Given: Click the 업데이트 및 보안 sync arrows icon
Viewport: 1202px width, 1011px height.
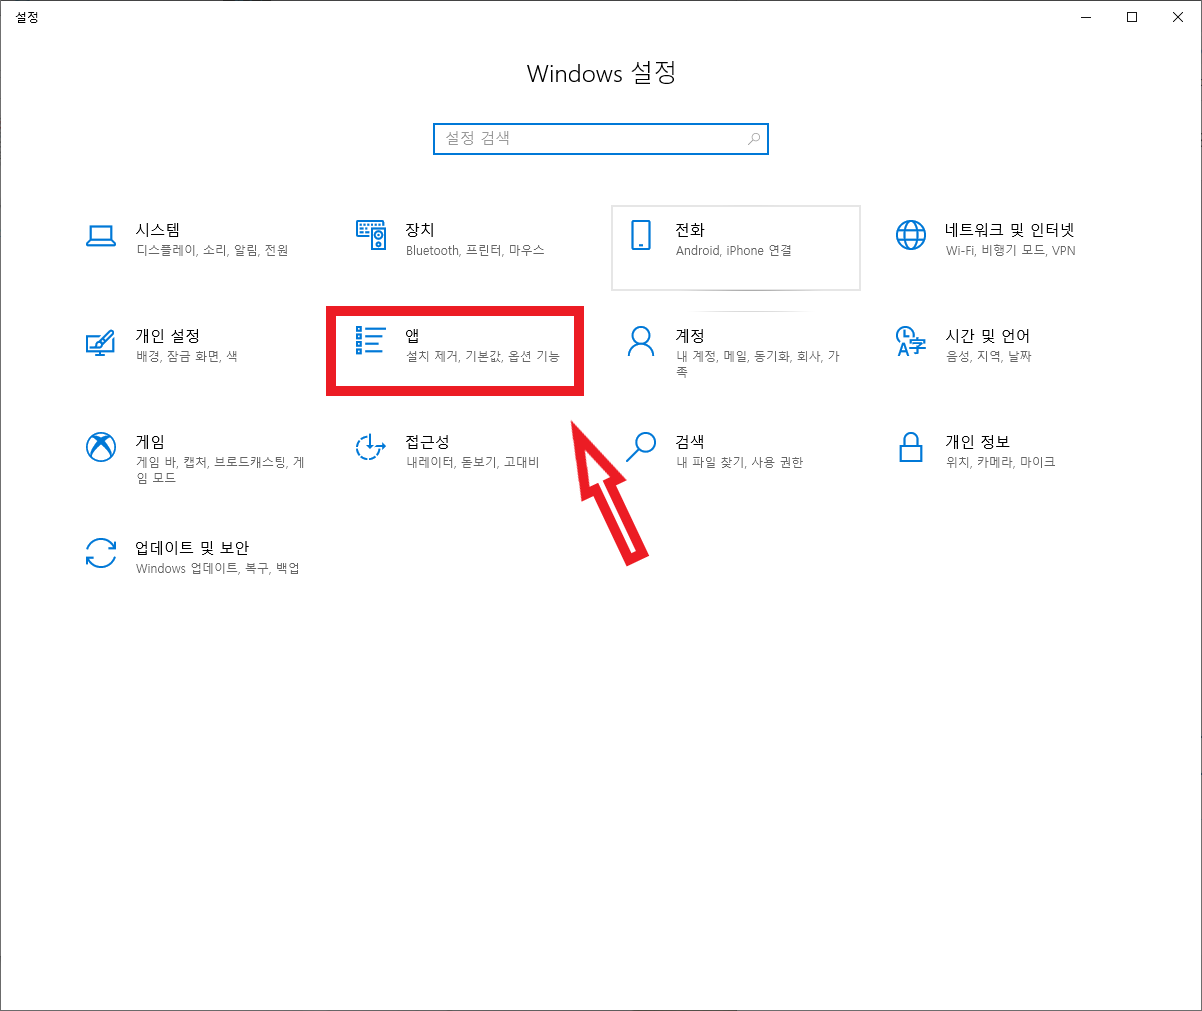Looking at the screenshot, I should 101,553.
